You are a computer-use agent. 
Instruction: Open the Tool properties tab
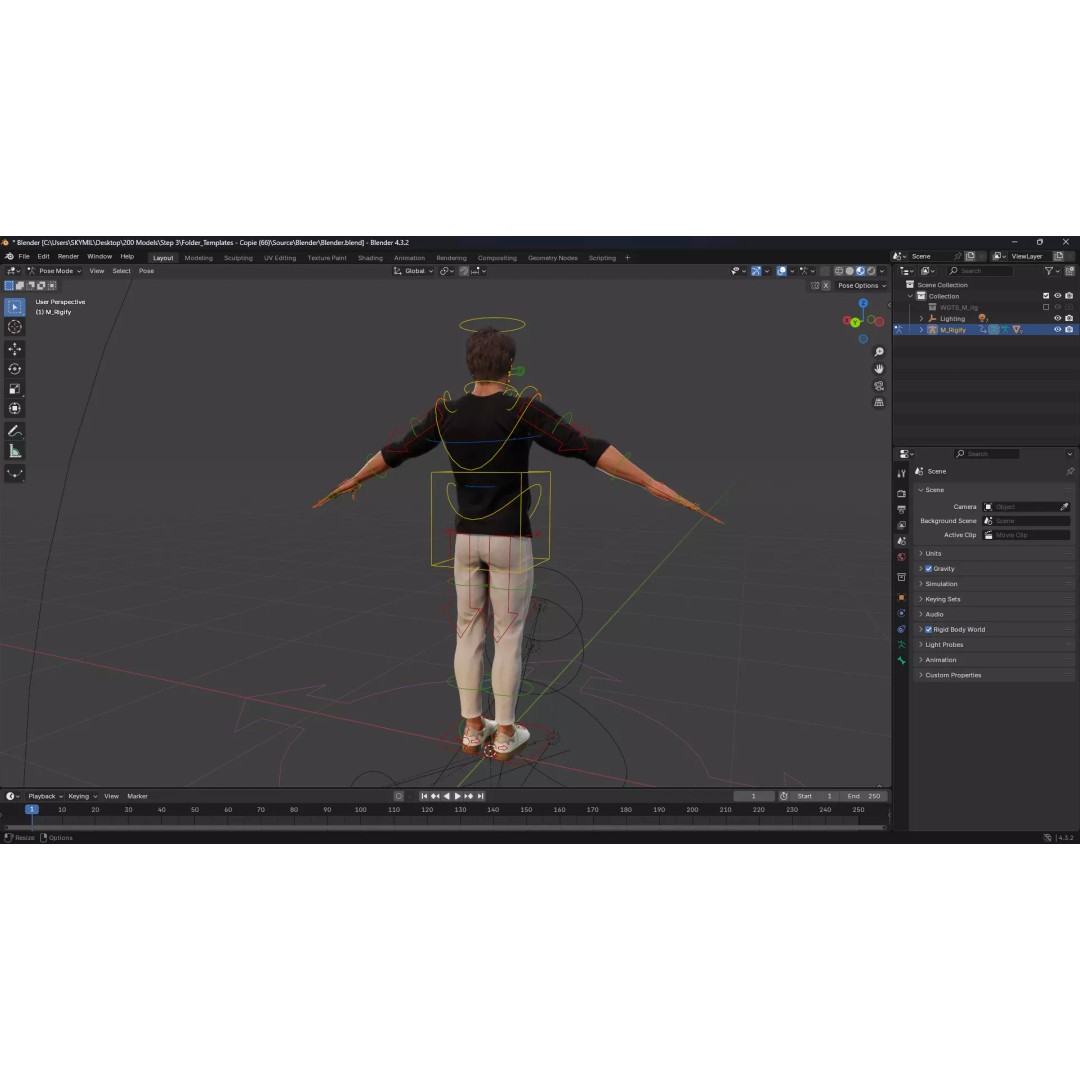pyautogui.click(x=901, y=473)
